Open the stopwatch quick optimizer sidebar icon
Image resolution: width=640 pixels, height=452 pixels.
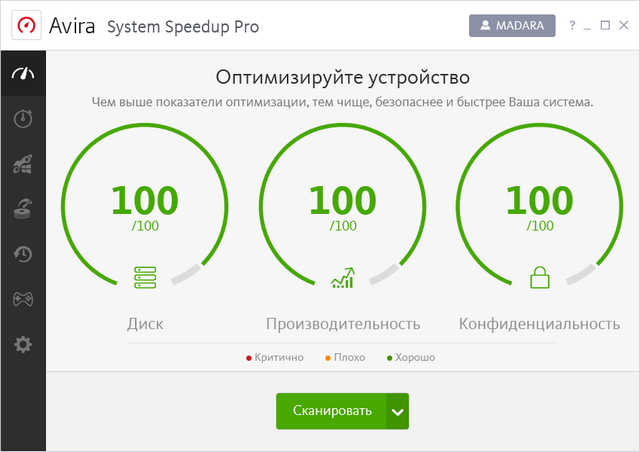tap(23, 118)
